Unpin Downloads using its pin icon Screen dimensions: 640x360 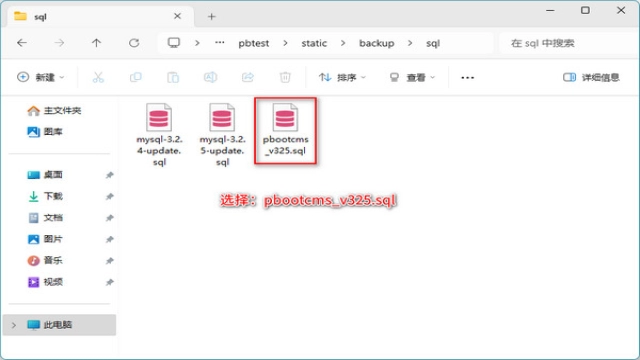(109, 196)
